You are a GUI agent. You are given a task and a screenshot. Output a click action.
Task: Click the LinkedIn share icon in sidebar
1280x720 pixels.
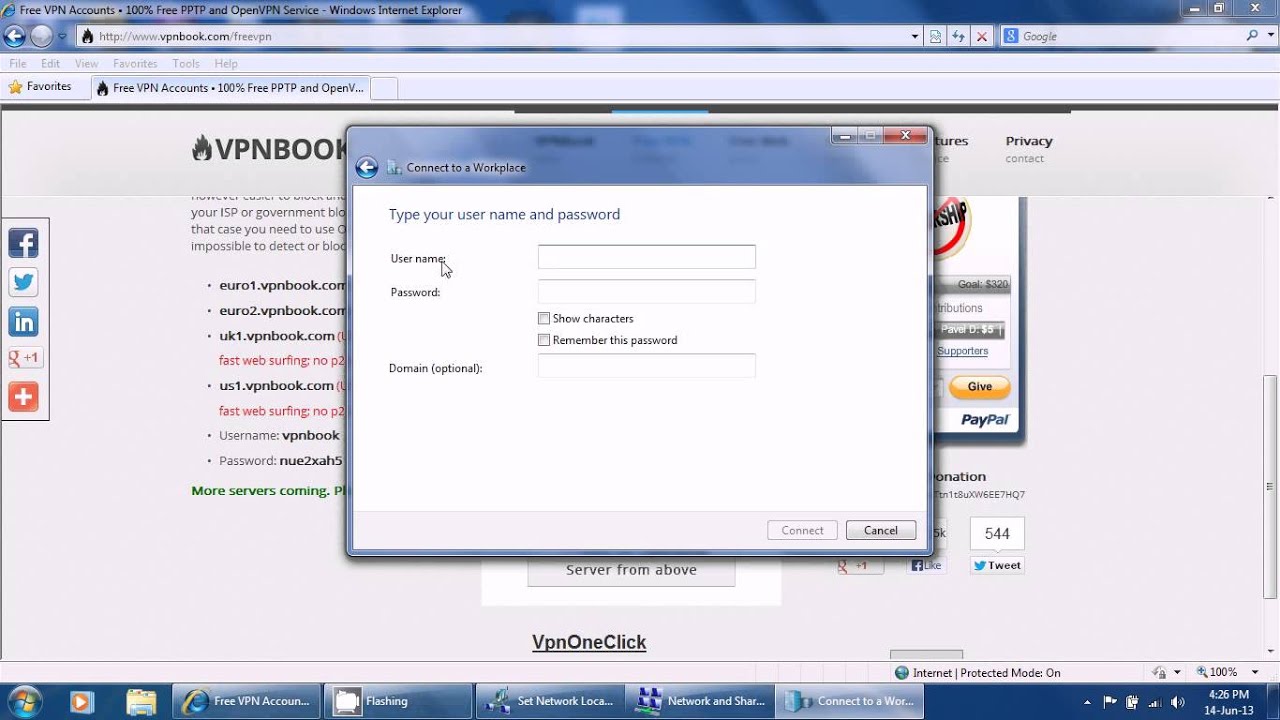click(x=23, y=321)
